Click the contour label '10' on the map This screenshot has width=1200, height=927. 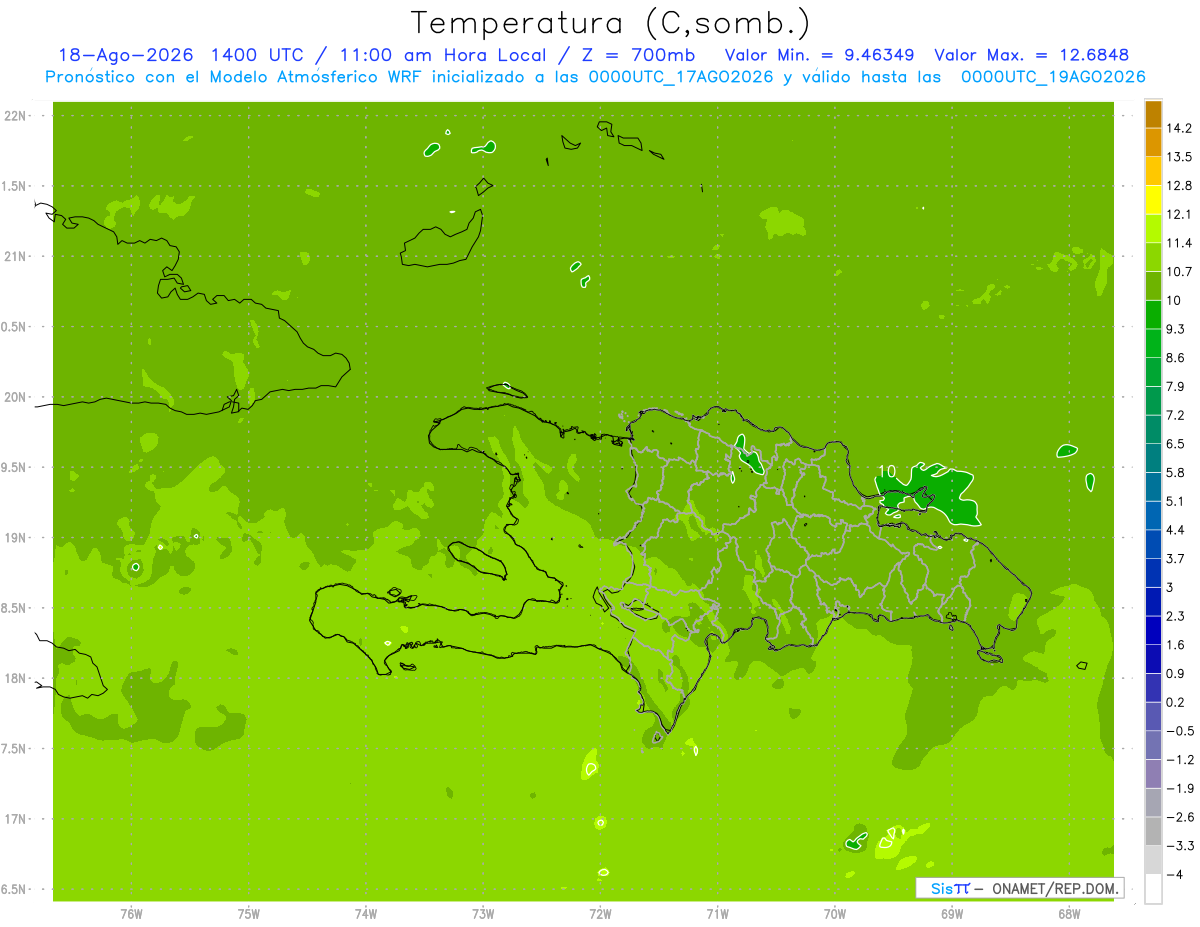pyautogui.click(x=886, y=471)
